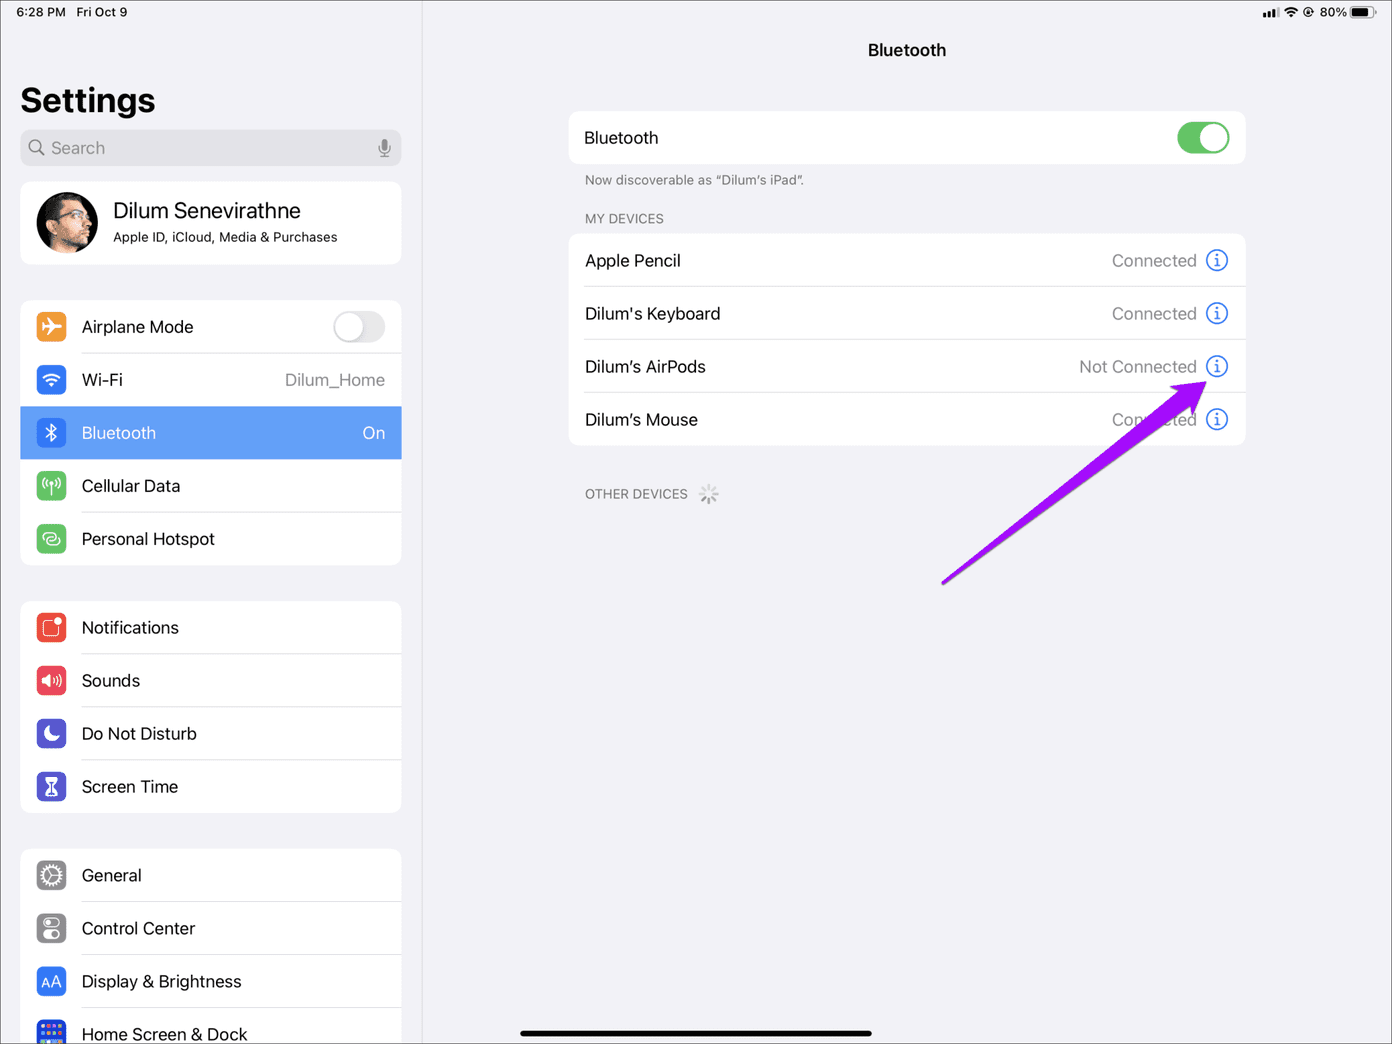Open Dilum Senevirathne Apple ID profile
The width and height of the screenshot is (1392, 1044).
tap(211, 223)
